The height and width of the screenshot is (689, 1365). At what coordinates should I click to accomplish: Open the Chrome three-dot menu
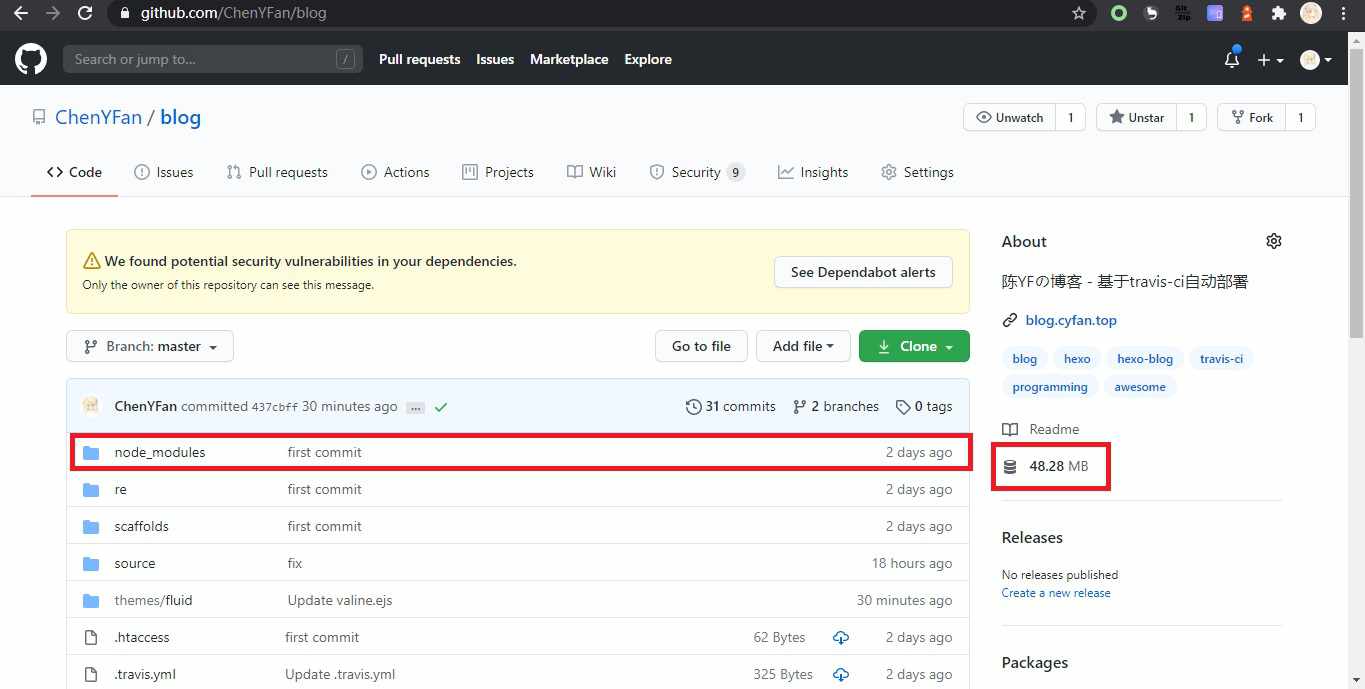(x=1343, y=13)
